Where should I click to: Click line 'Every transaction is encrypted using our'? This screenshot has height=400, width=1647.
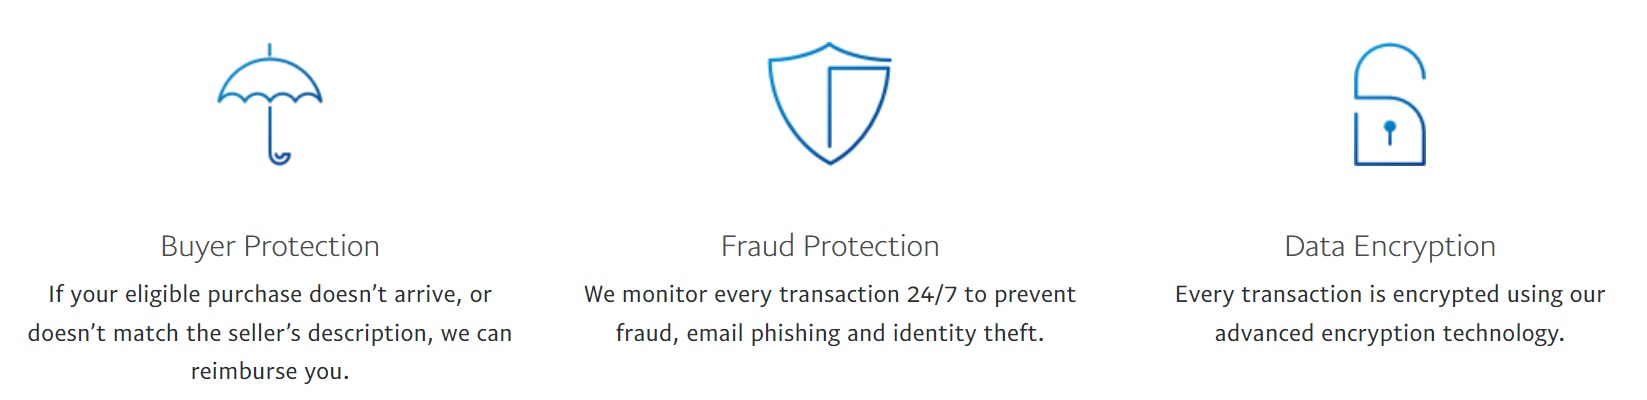pyautogui.click(x=1390, y=294)
